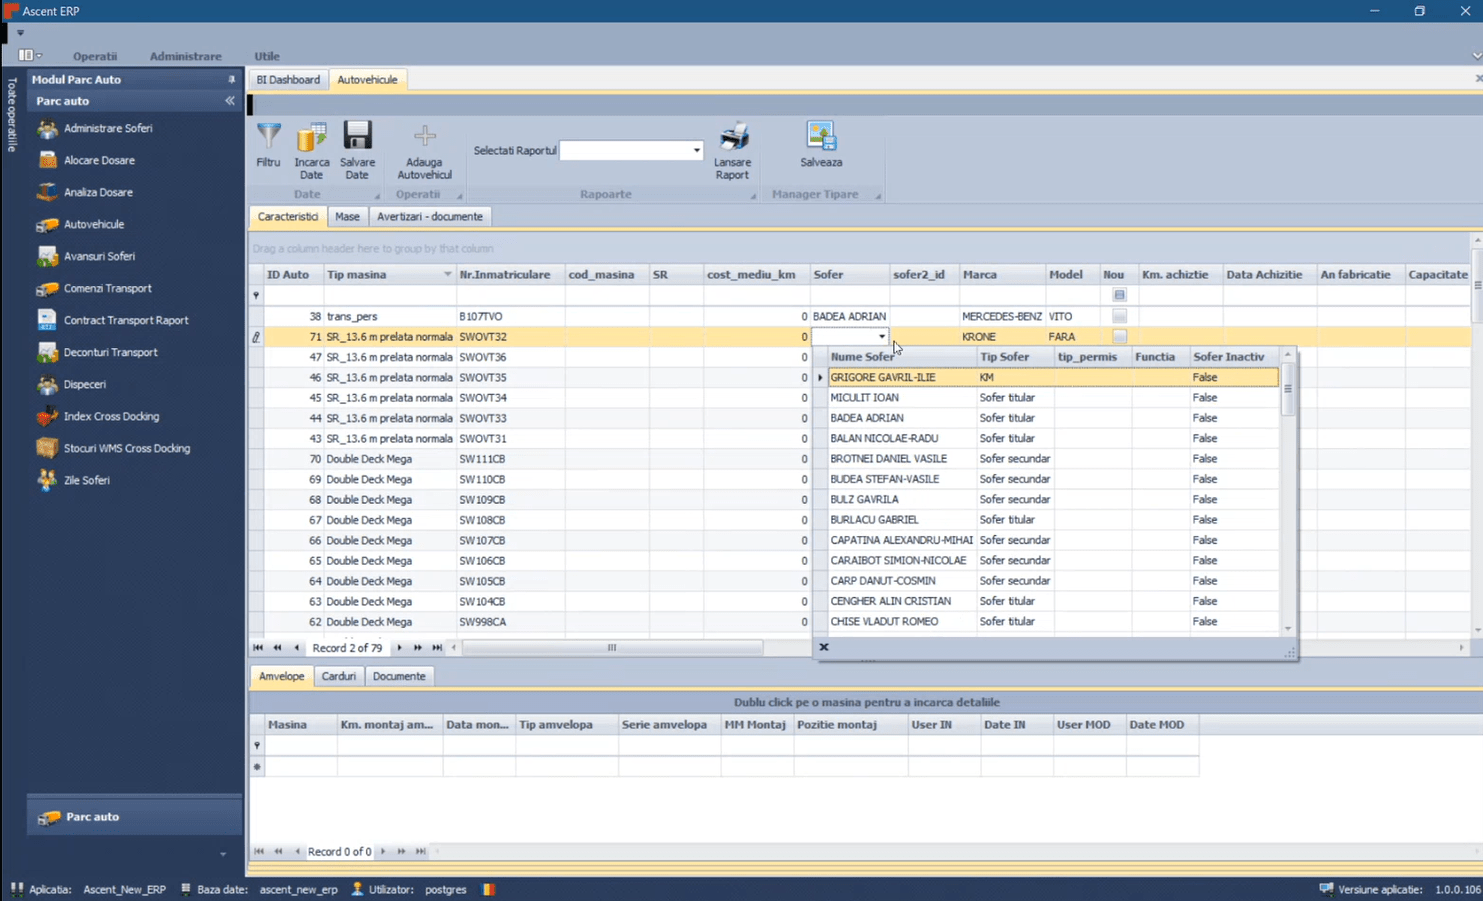Open Index Cross Docking module
The width and height of the screenshot is (1483, 901).
click(111, 416)
